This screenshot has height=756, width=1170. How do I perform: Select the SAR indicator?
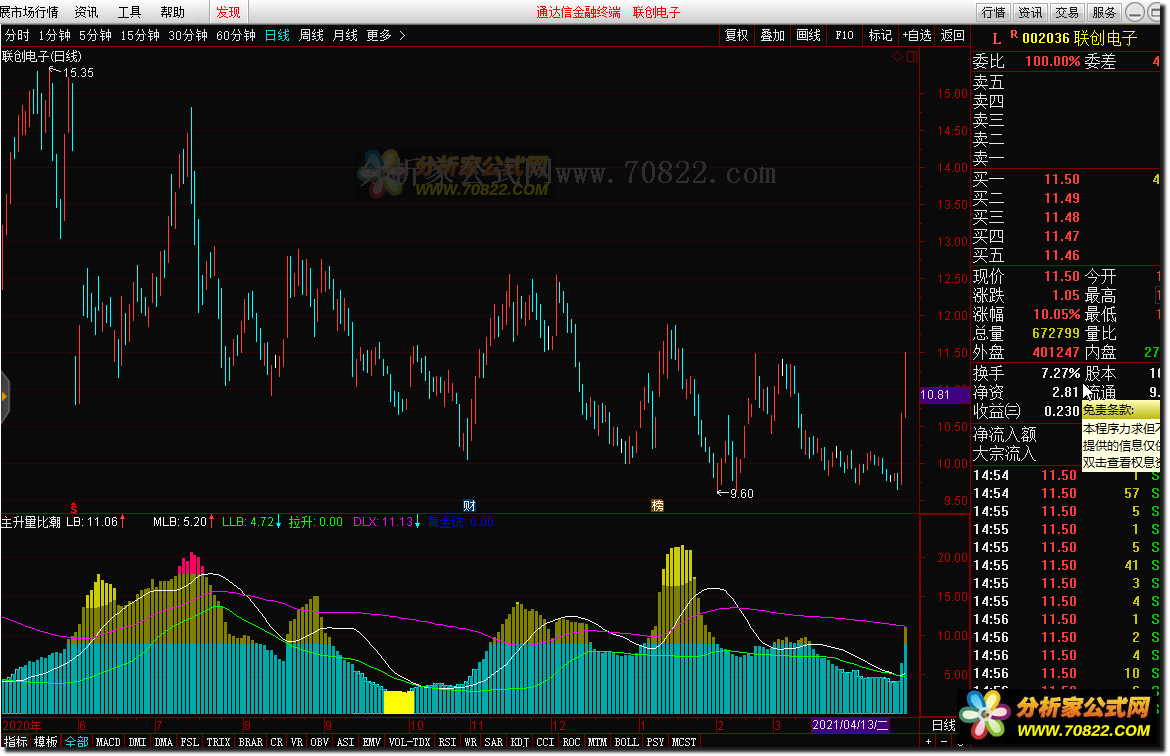[493, 742]
